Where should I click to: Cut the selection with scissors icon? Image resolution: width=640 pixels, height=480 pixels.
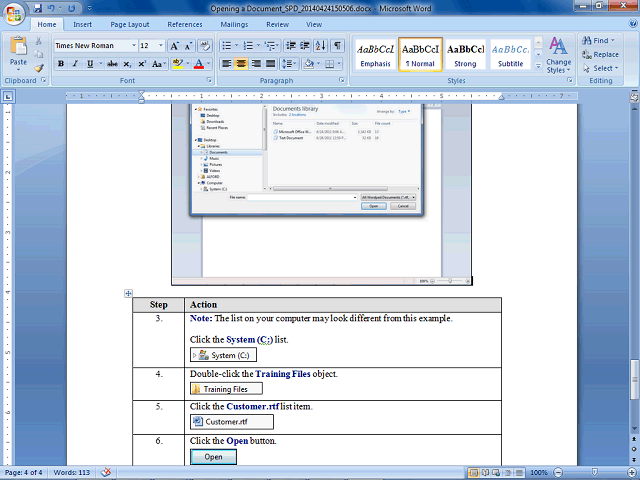point(39,41)
